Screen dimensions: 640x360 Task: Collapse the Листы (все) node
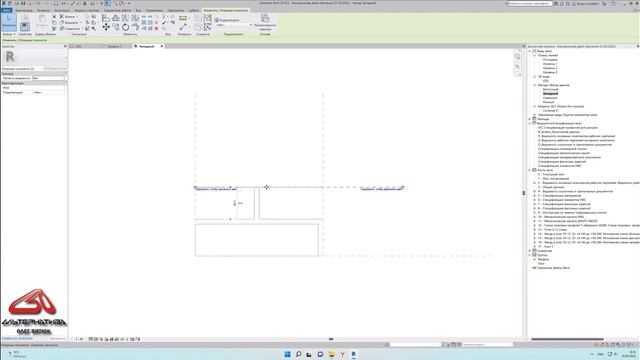pos(530,170)
